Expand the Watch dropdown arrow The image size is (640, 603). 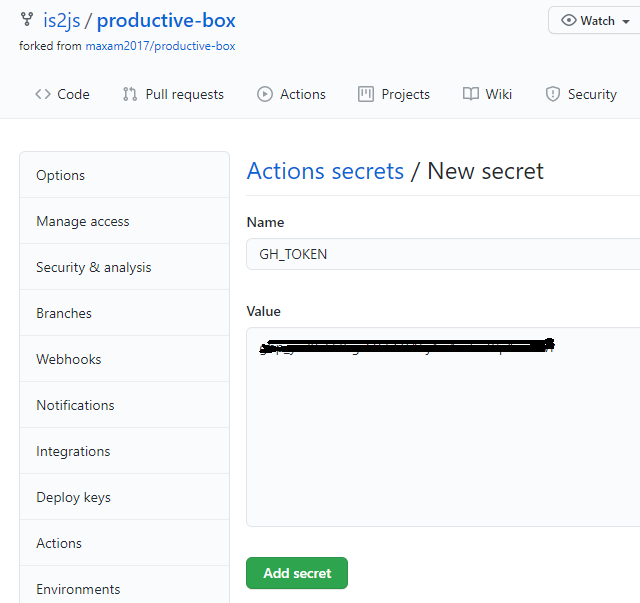point(626,22)
